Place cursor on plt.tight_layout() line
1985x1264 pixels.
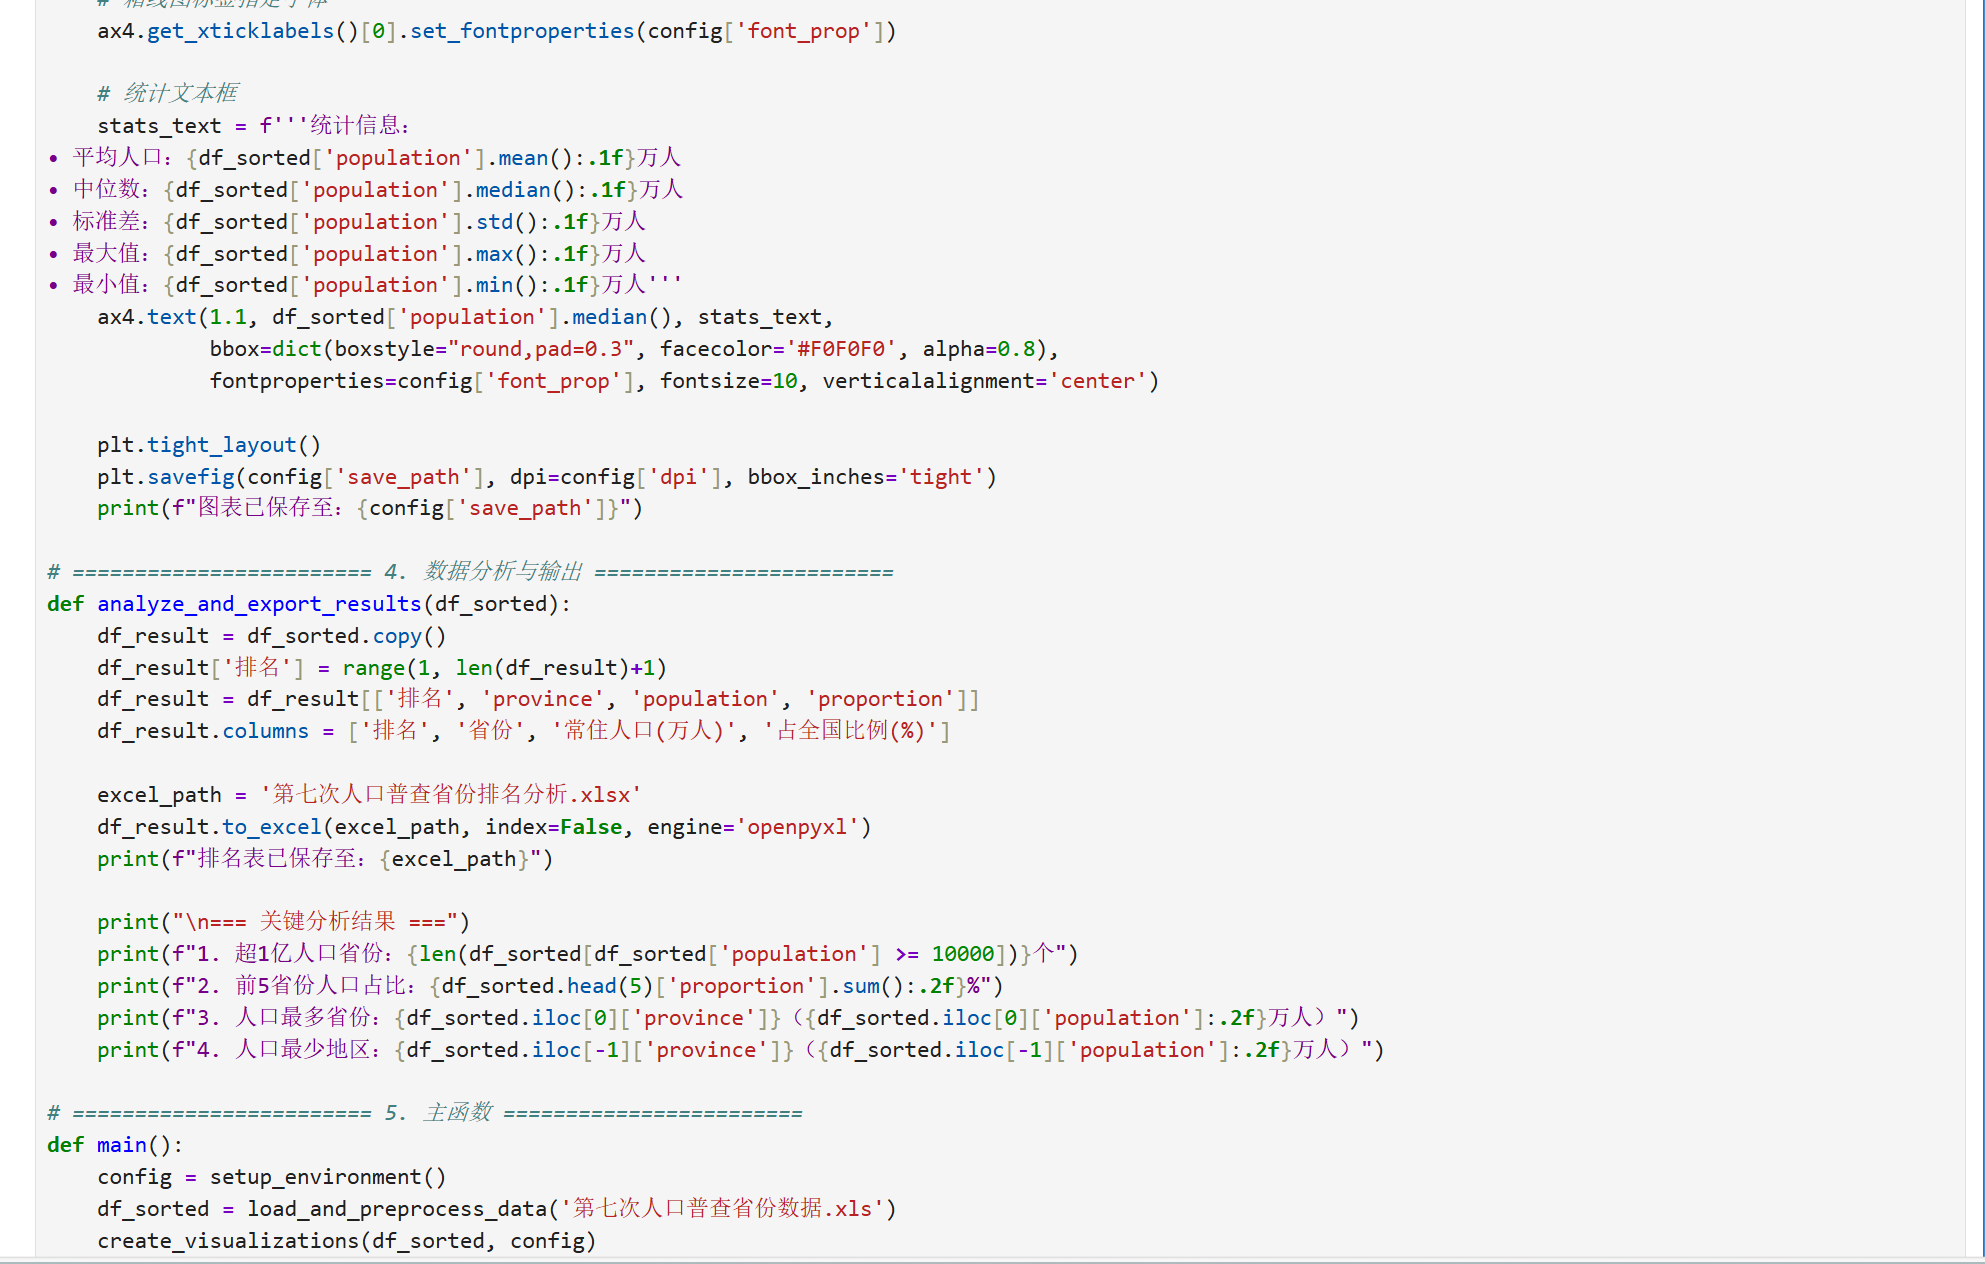(209, 445)
